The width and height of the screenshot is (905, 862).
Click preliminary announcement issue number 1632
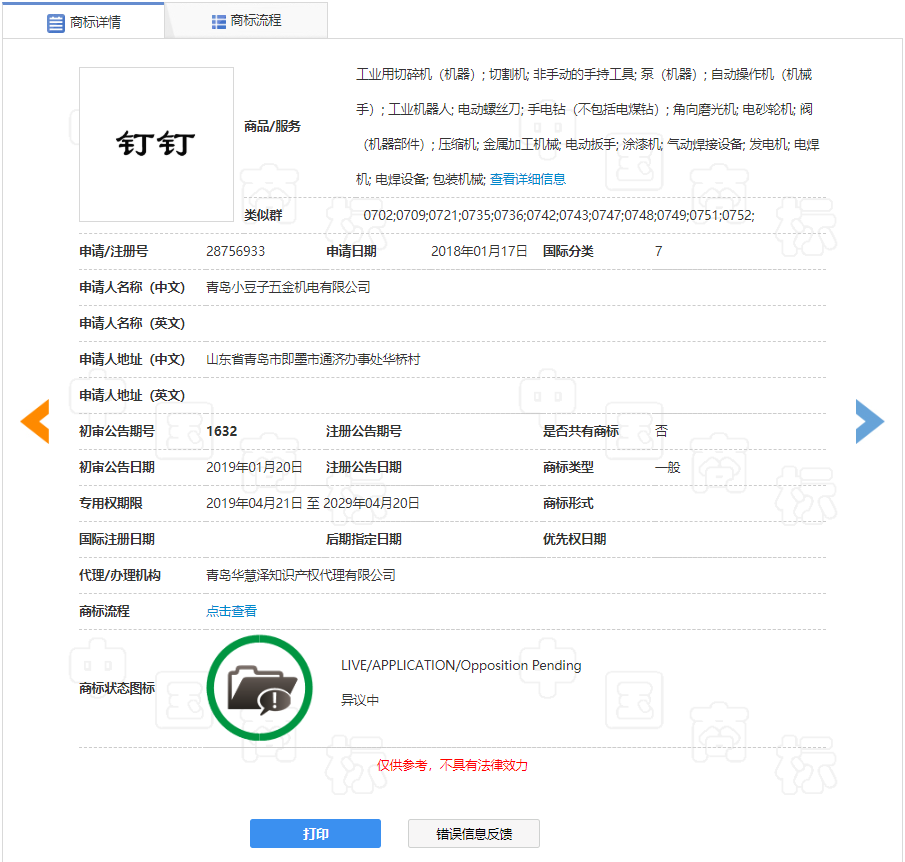[221, 431]
